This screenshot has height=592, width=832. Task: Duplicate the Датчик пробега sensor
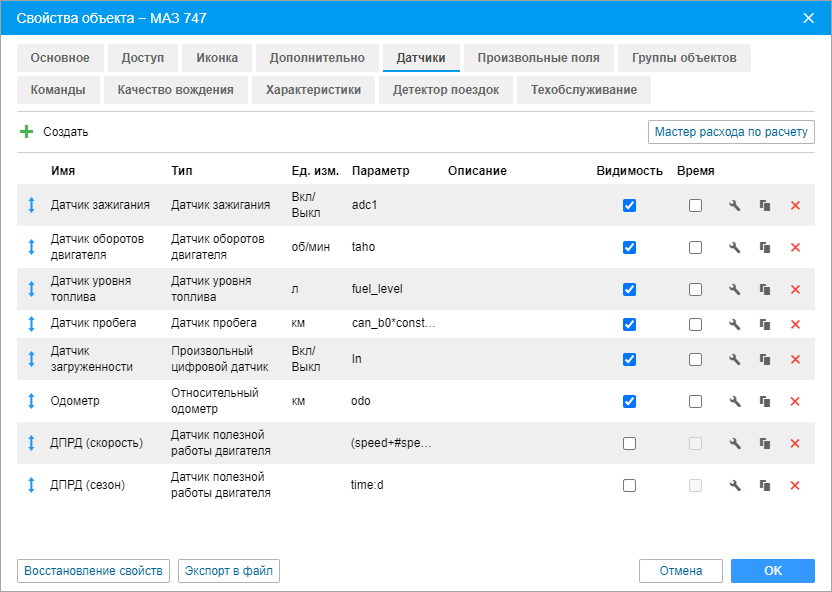(x=765, y=324)
